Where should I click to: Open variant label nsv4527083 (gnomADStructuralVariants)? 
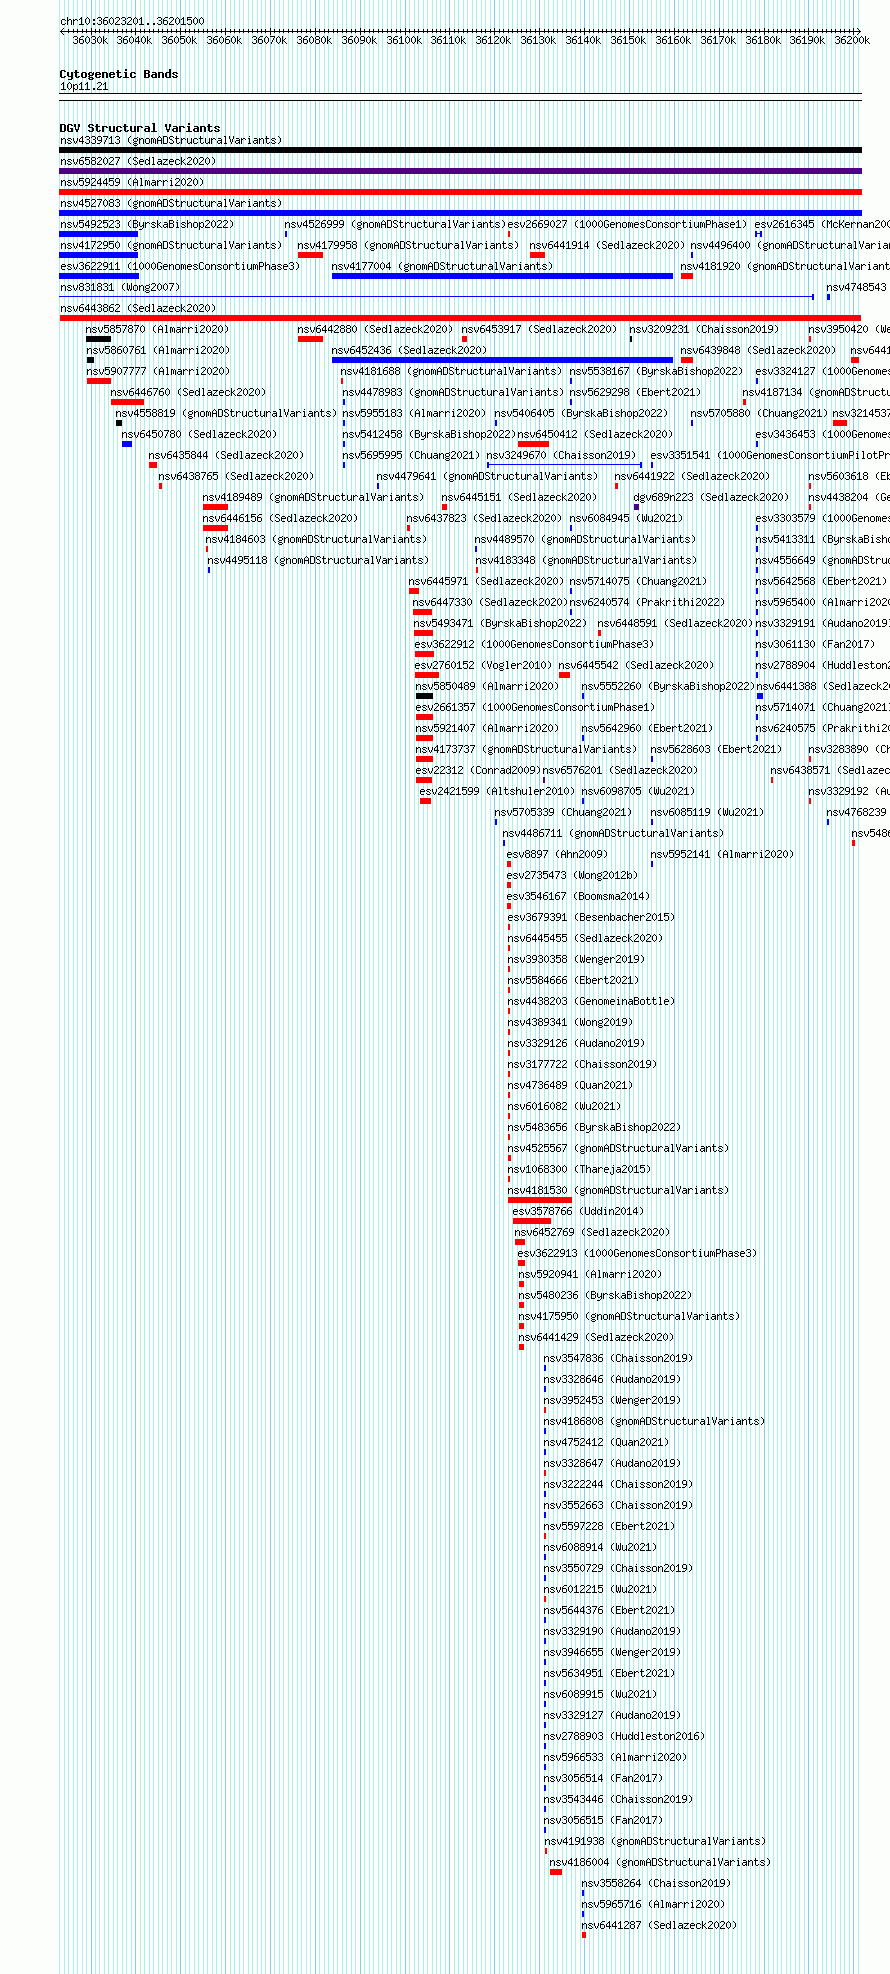[171, 203]
